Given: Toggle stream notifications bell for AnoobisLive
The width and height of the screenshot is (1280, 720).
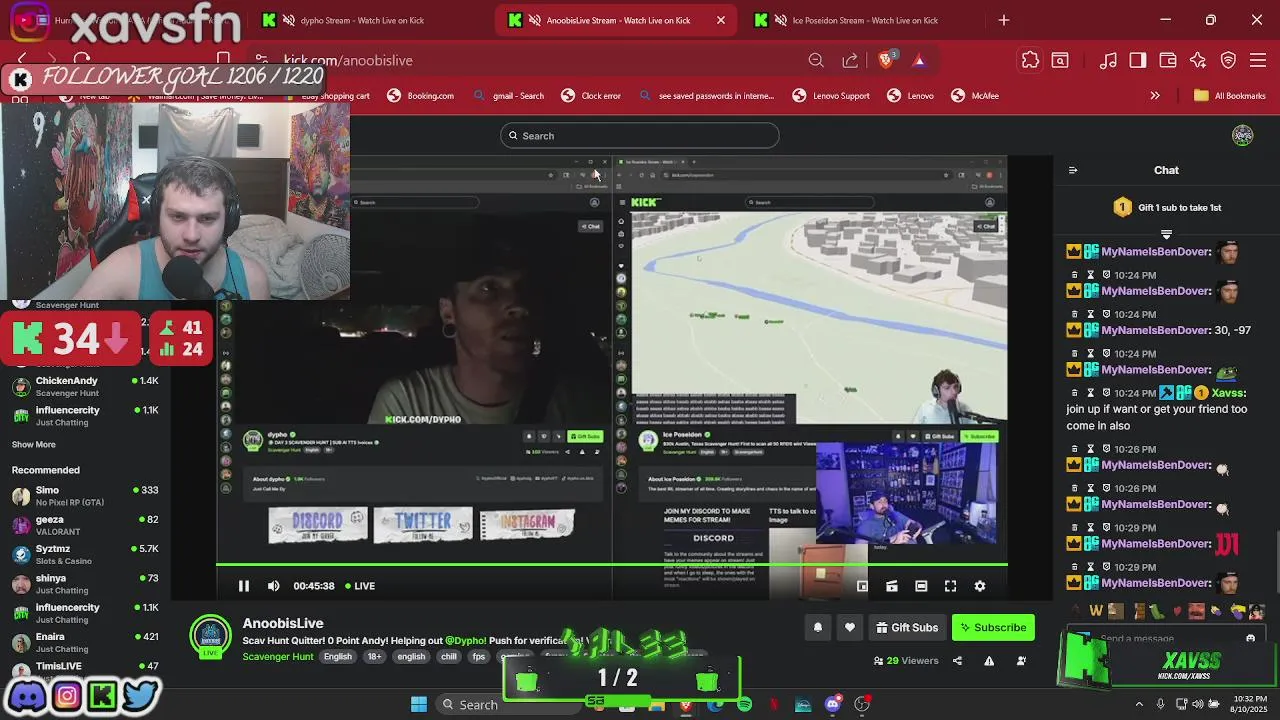Looking at the screenshot, I should tap(817, 627).
